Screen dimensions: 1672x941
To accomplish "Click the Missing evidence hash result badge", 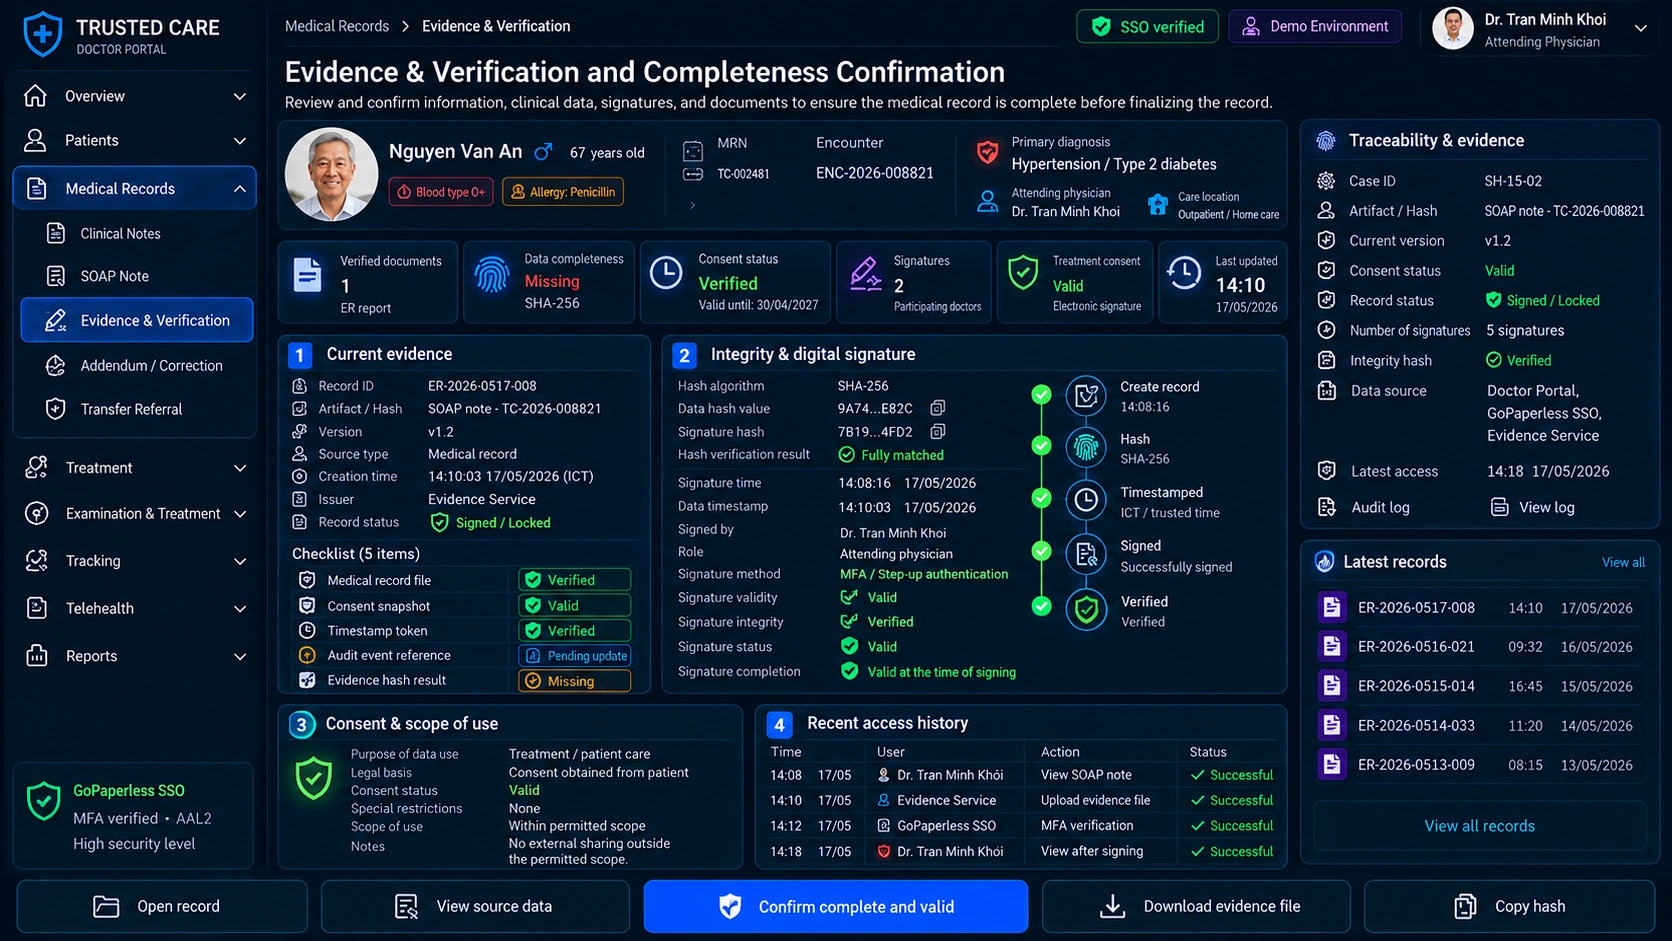I will pyautogui.click(x=575, y=681).
